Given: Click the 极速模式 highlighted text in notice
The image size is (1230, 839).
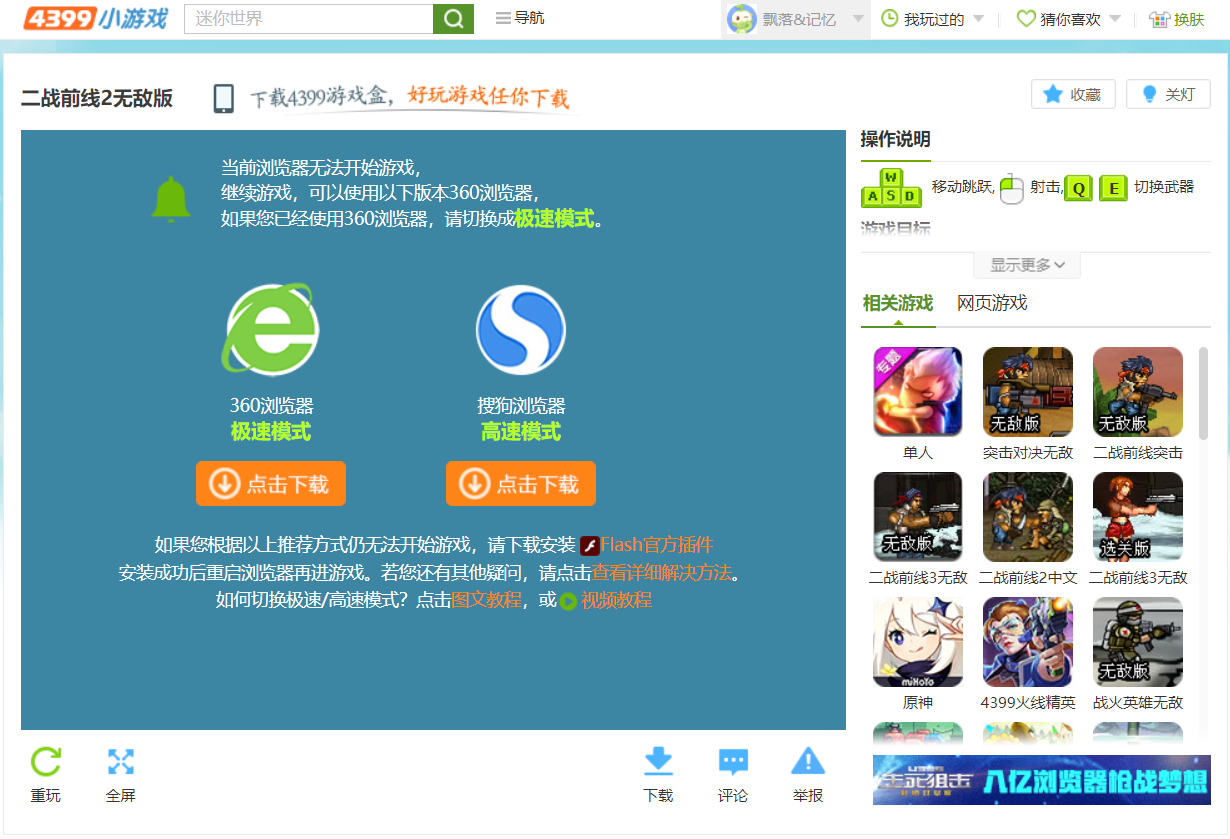Looking at the screenshot, I should (x=554, y=219).
